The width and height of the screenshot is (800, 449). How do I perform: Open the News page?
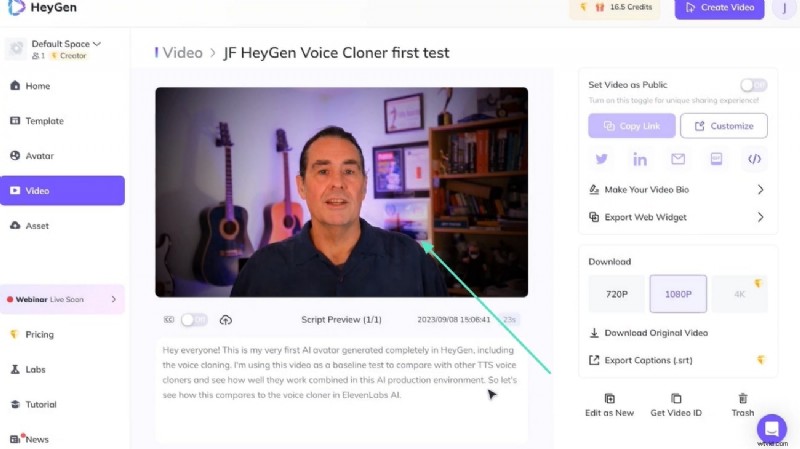pyautogui.click(x=30, y=439)
